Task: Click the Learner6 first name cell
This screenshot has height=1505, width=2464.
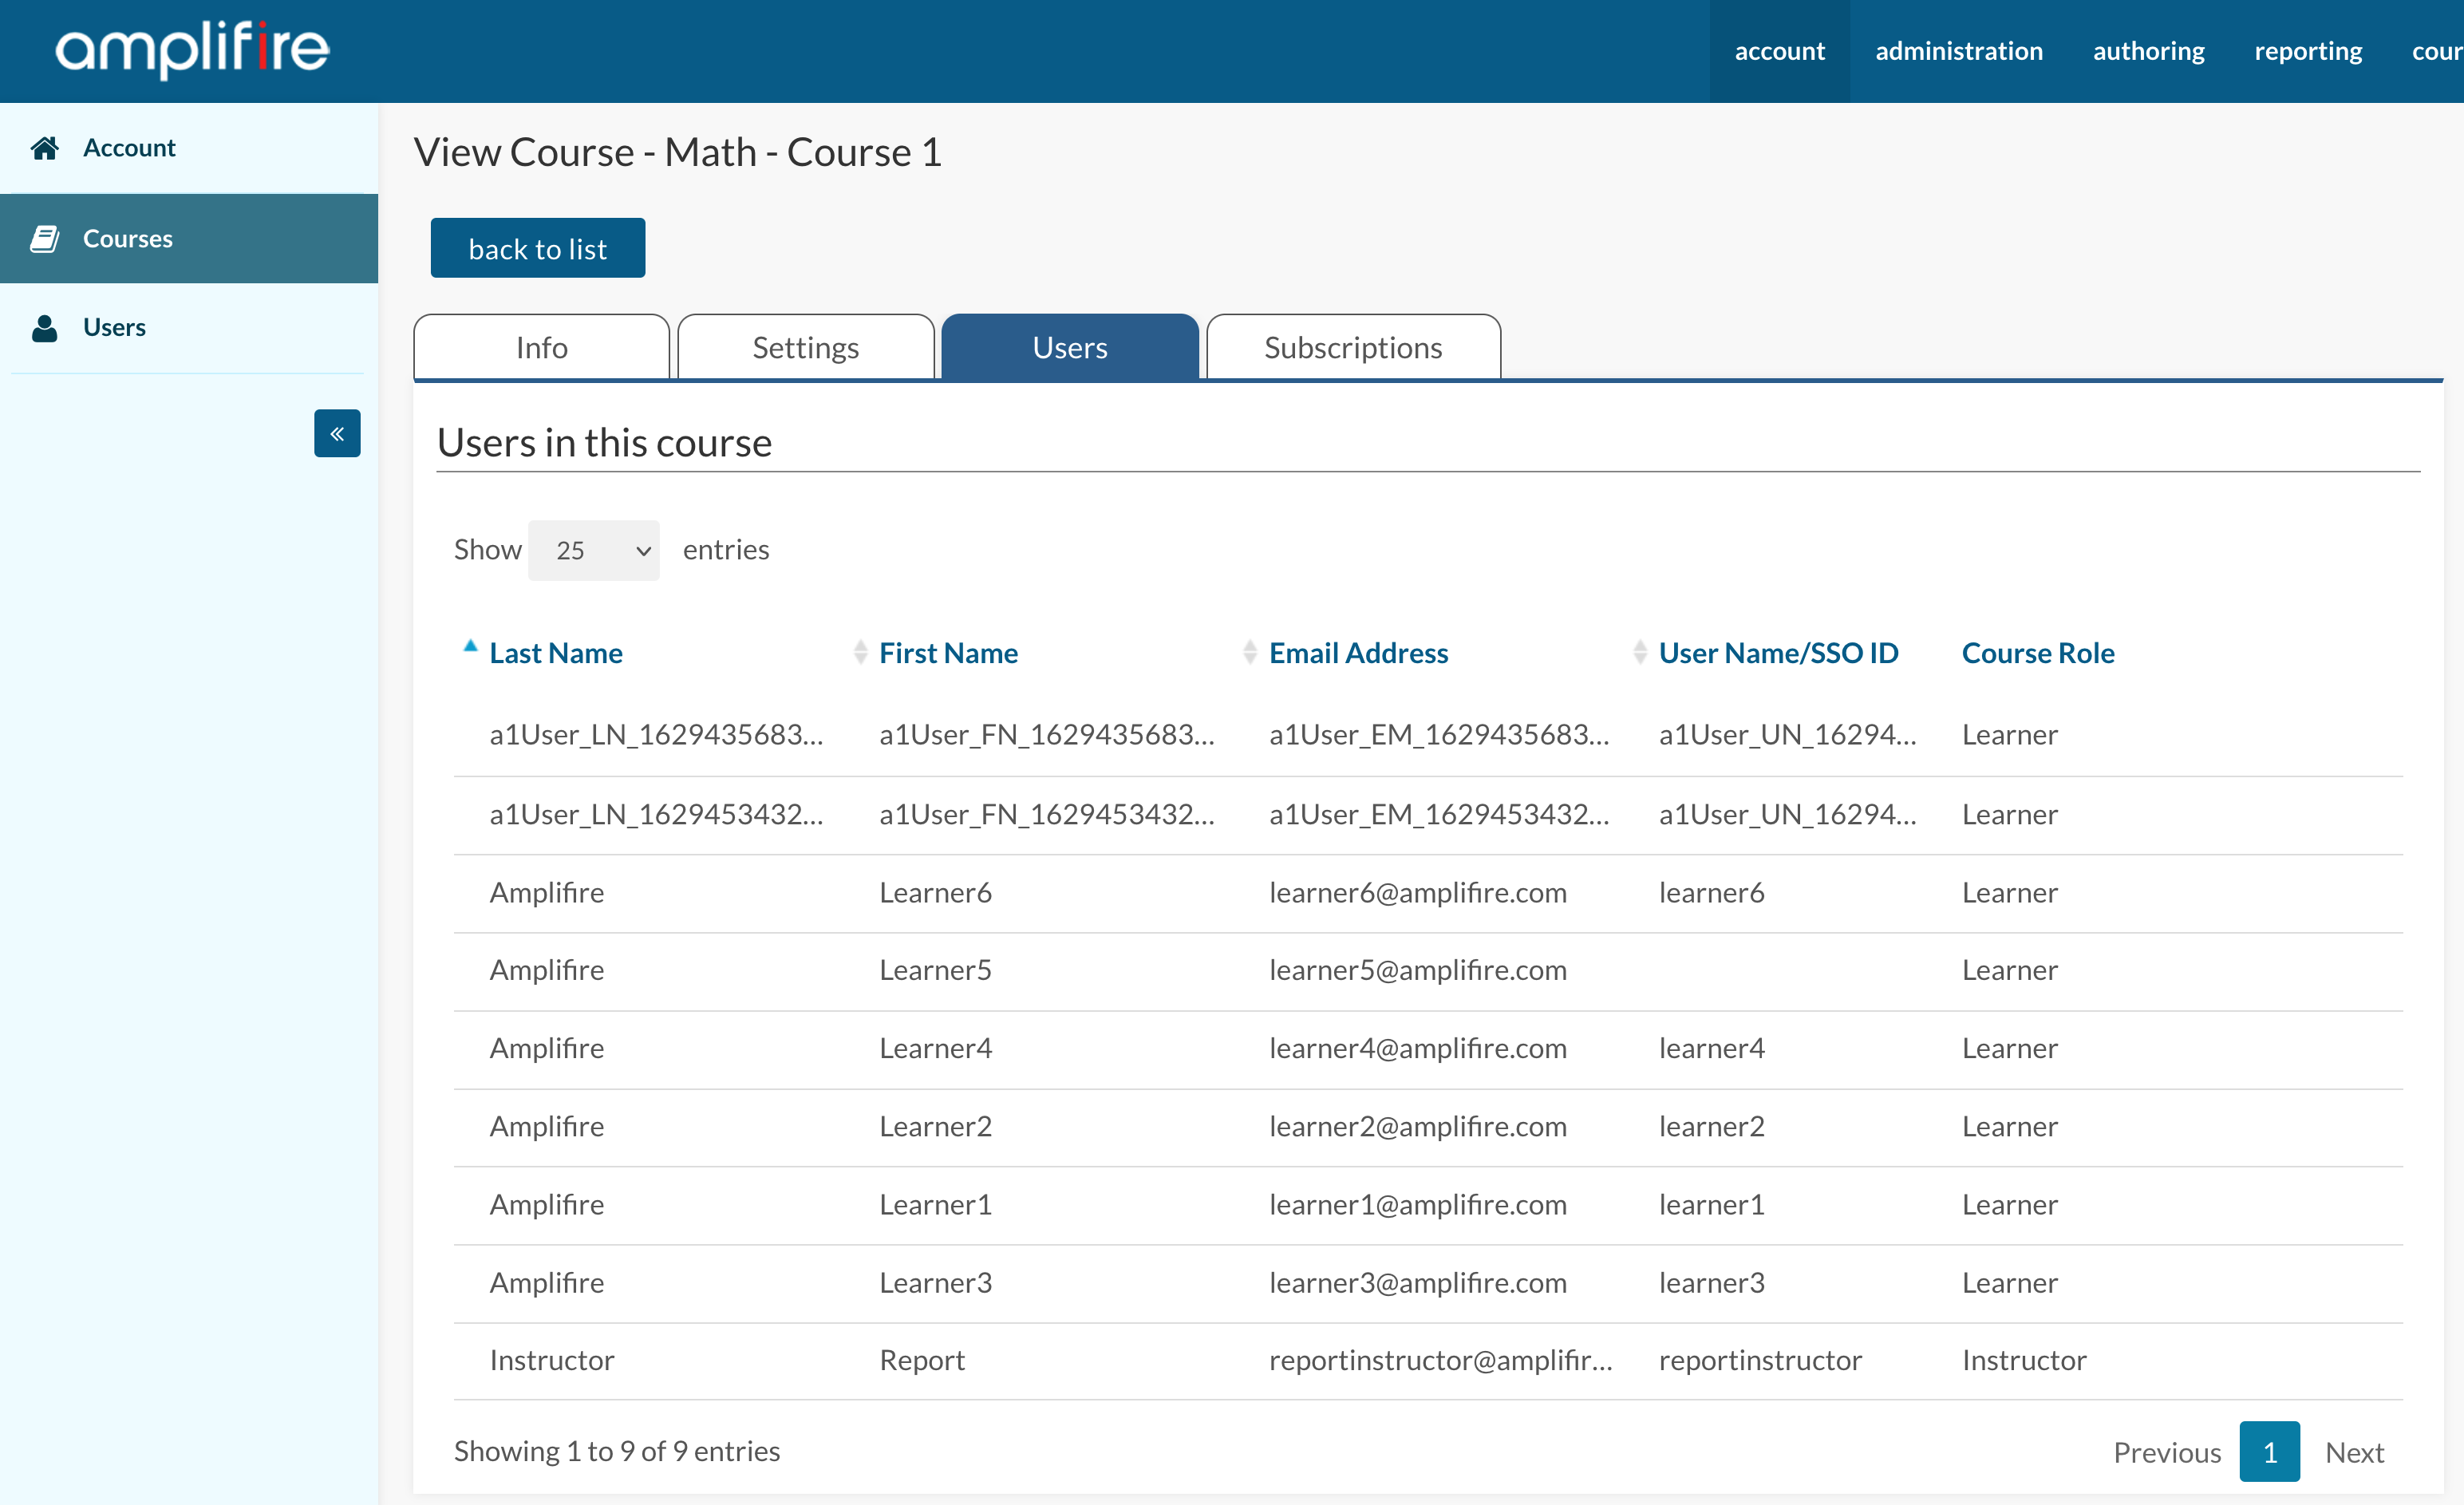Action: click(x=935, y=892)
